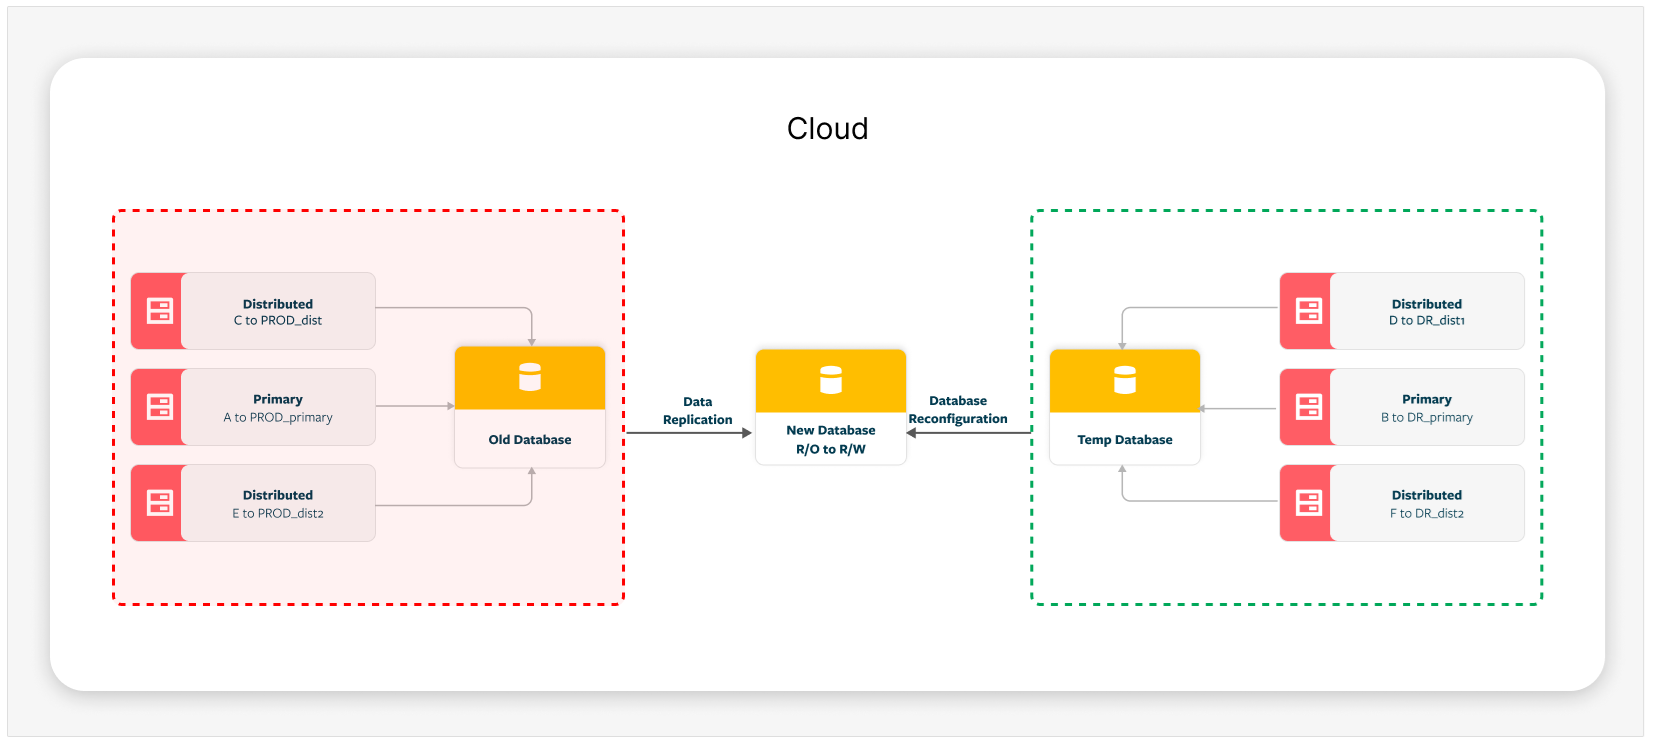Click the Database Reconfiguration label
Image resolution: width=1653 pixels, height=743 pixels.
[958, 410]
